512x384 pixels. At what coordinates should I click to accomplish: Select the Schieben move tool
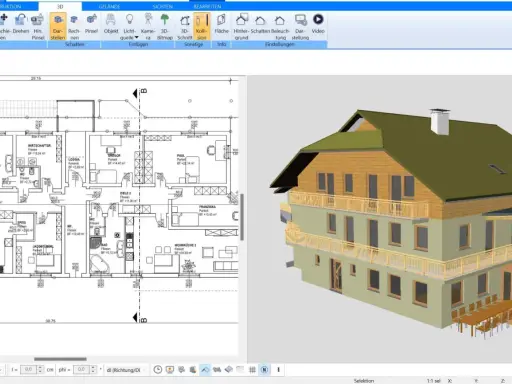point(4,26)
